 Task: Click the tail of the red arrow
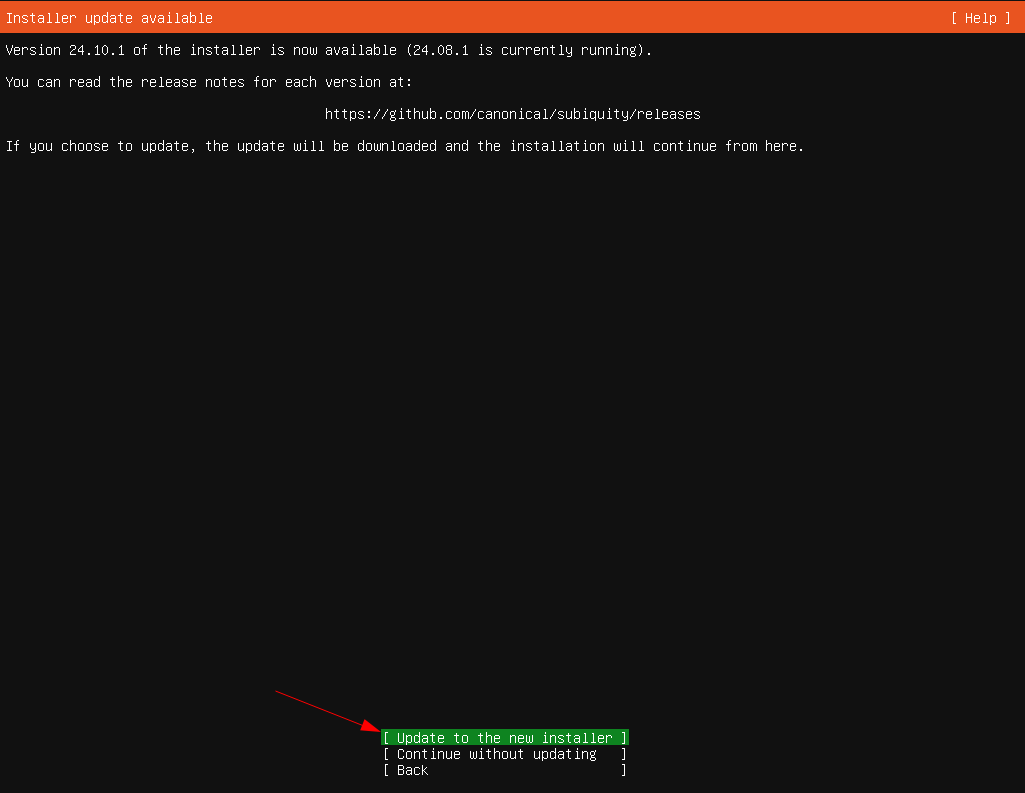pos(278,692)
